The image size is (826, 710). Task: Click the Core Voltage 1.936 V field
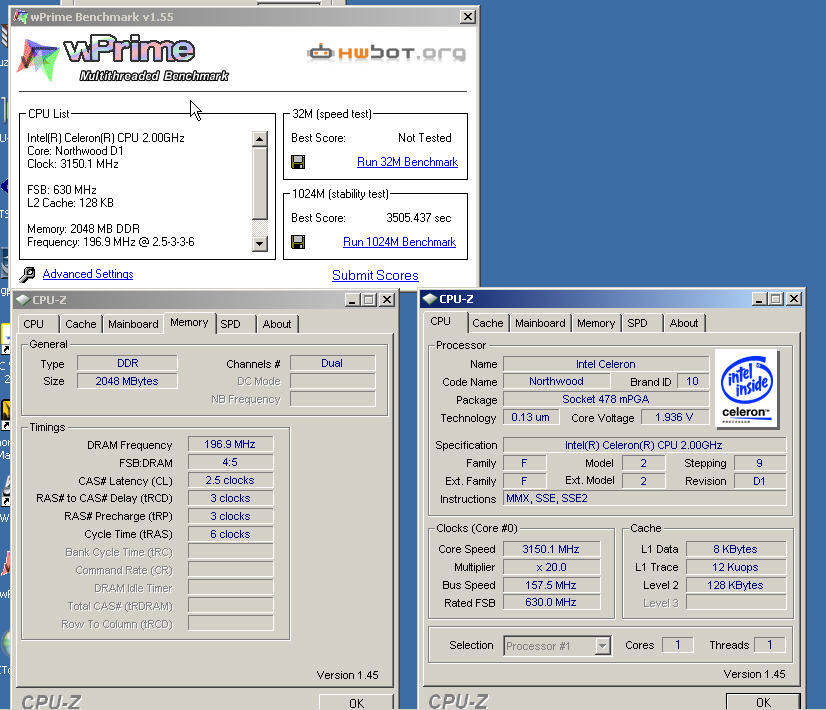pyautogui.click(x=674, y=417)
